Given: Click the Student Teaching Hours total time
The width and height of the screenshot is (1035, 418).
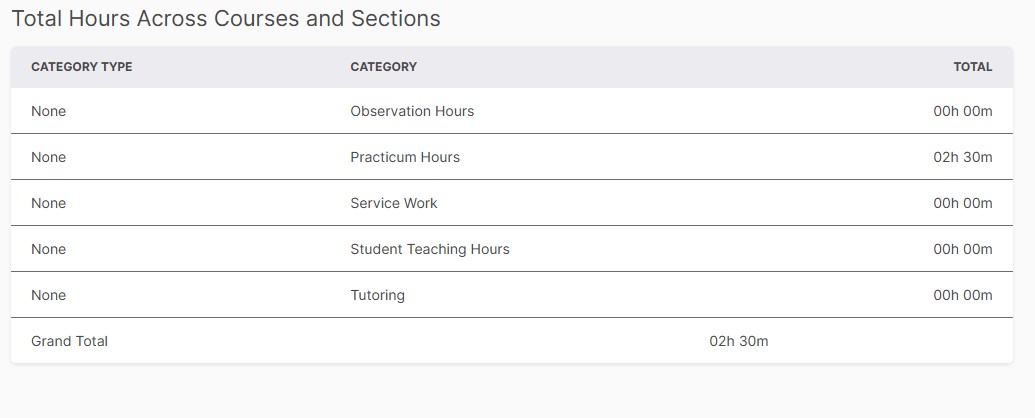Looking at the screenshot, I should click(x=962, y=249).
